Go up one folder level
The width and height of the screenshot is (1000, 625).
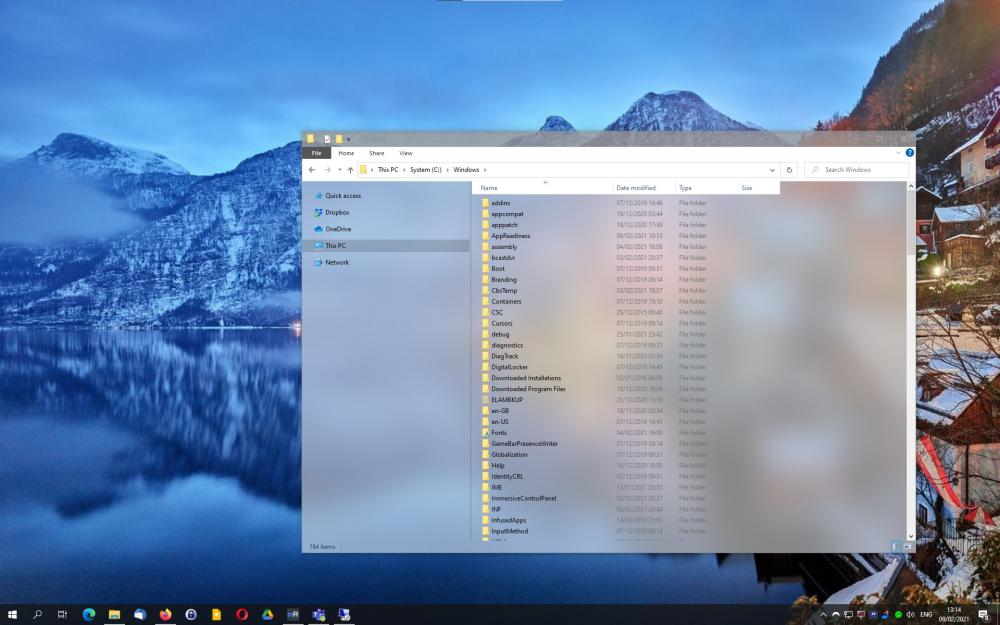pos(350,170)
